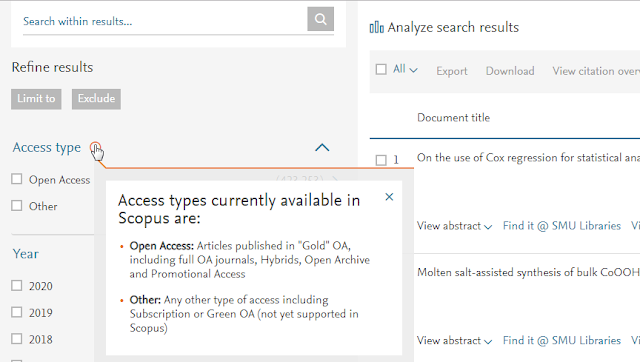Click the Exclude button
Screen dimensions: 640x362
tap(96, 99)
